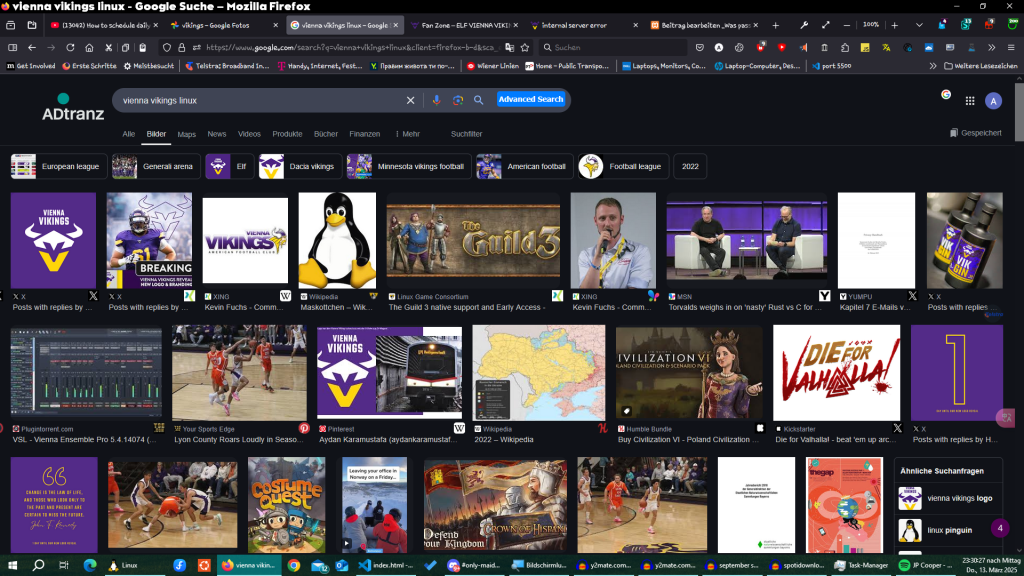Open the tracking protection shield icon
Image resolution: width=1024 pixels, height=576 pixels.
(167, 48)
